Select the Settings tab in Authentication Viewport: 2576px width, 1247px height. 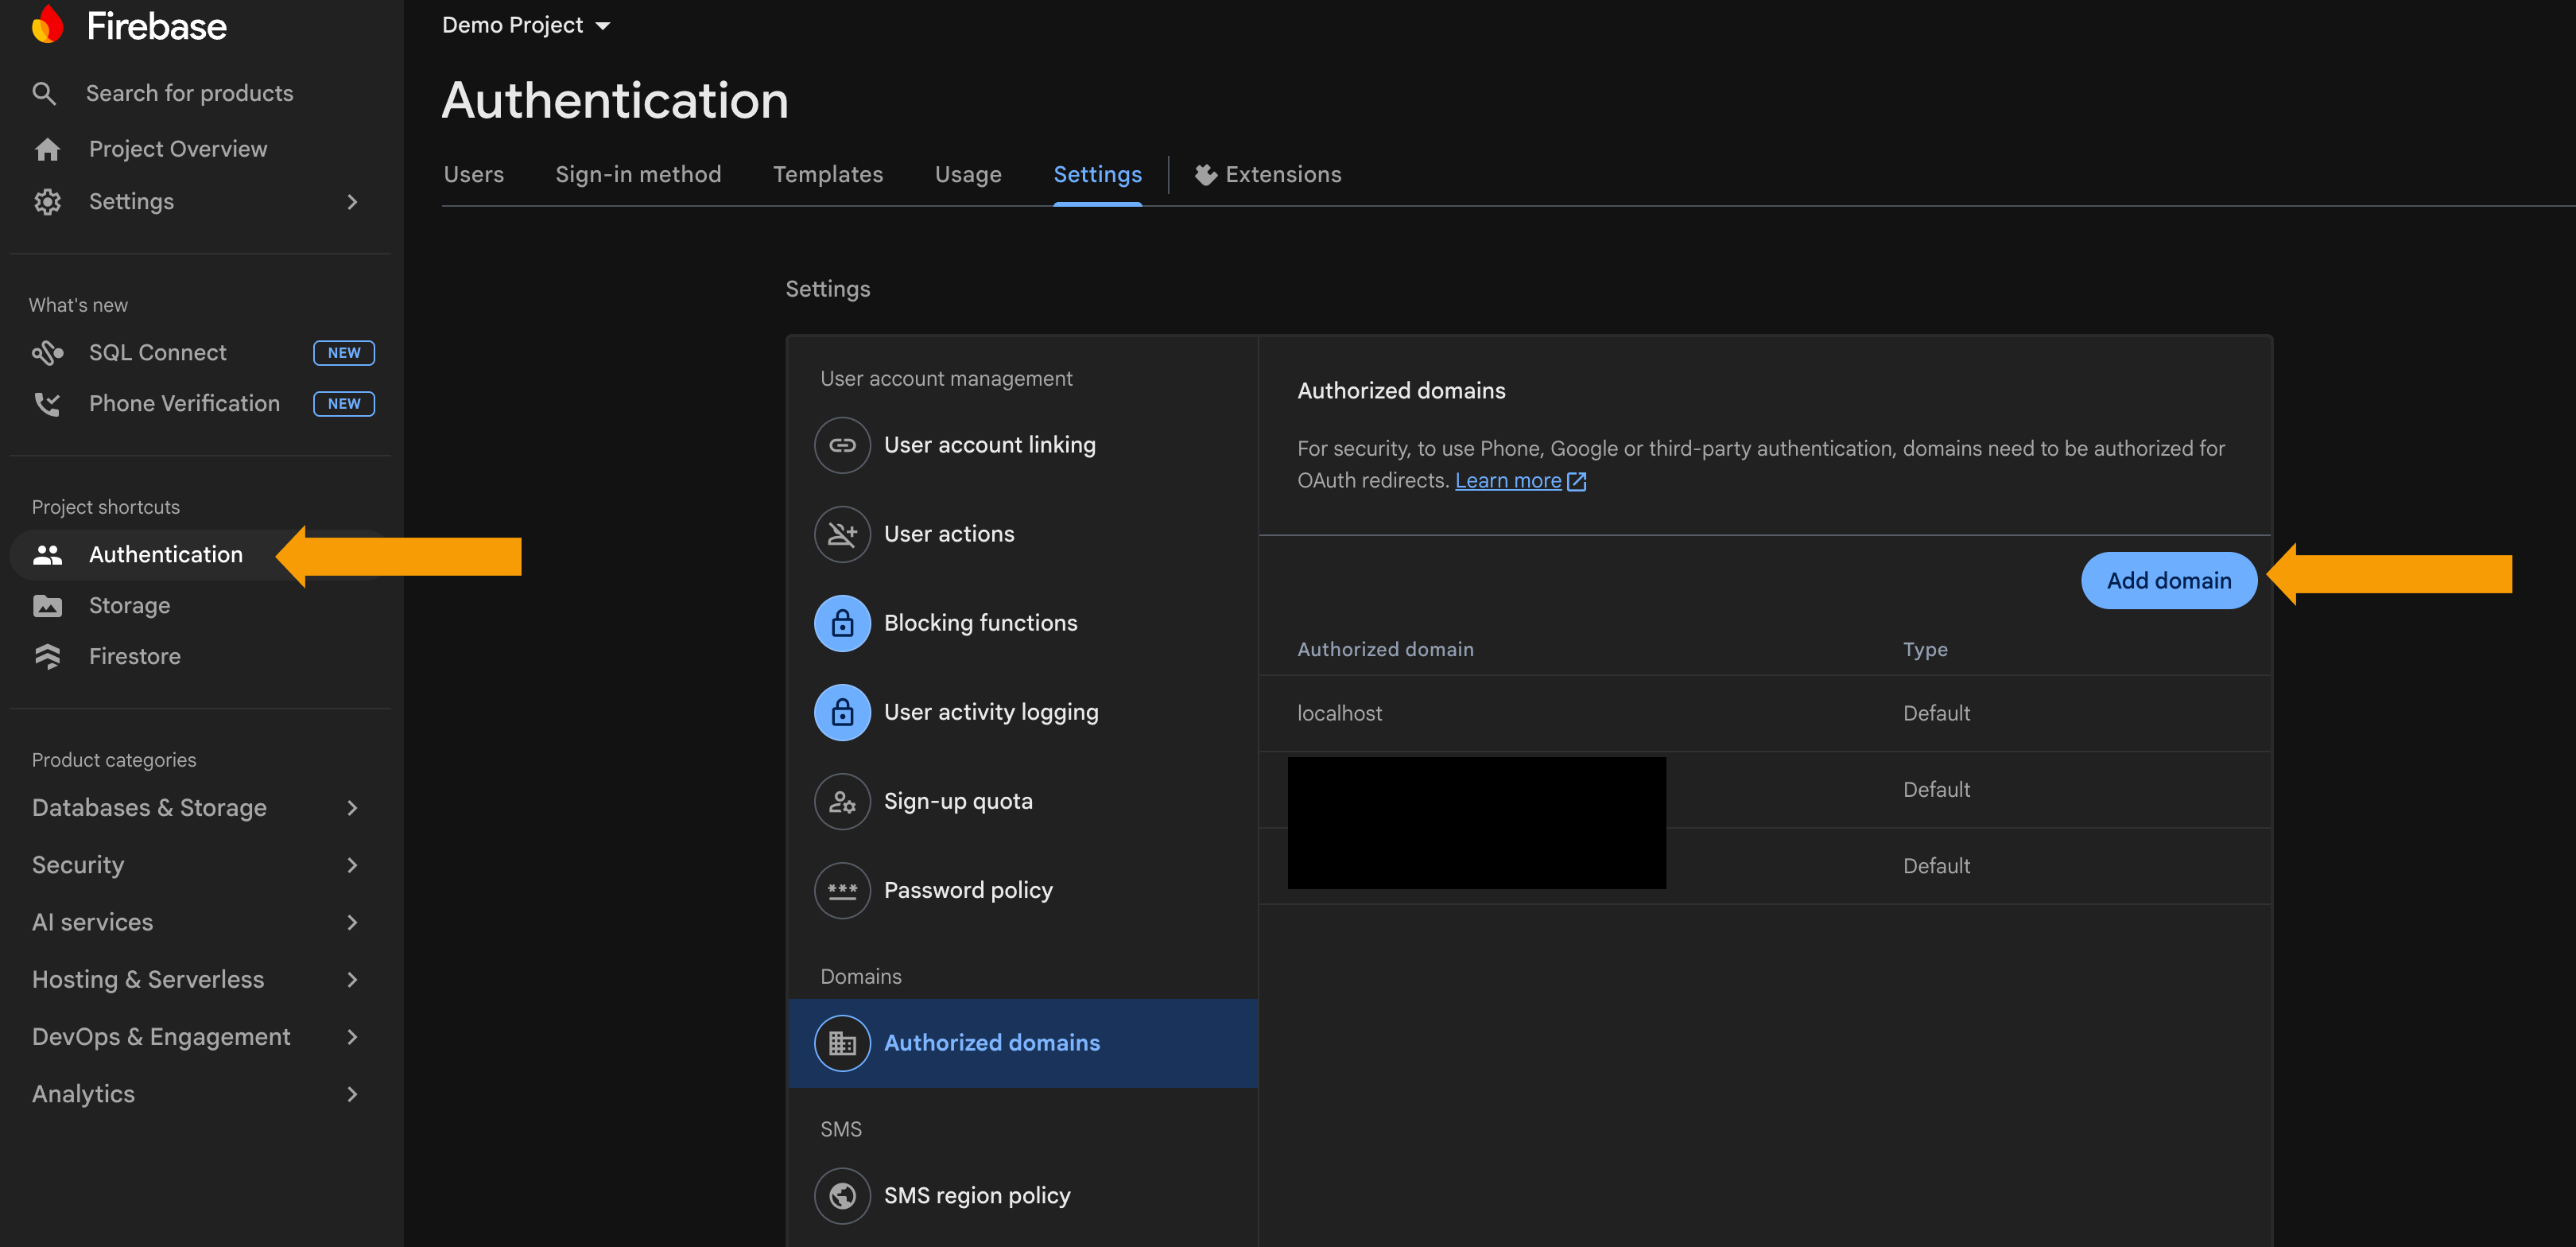pyautogui.click(x=1097, y=175)
